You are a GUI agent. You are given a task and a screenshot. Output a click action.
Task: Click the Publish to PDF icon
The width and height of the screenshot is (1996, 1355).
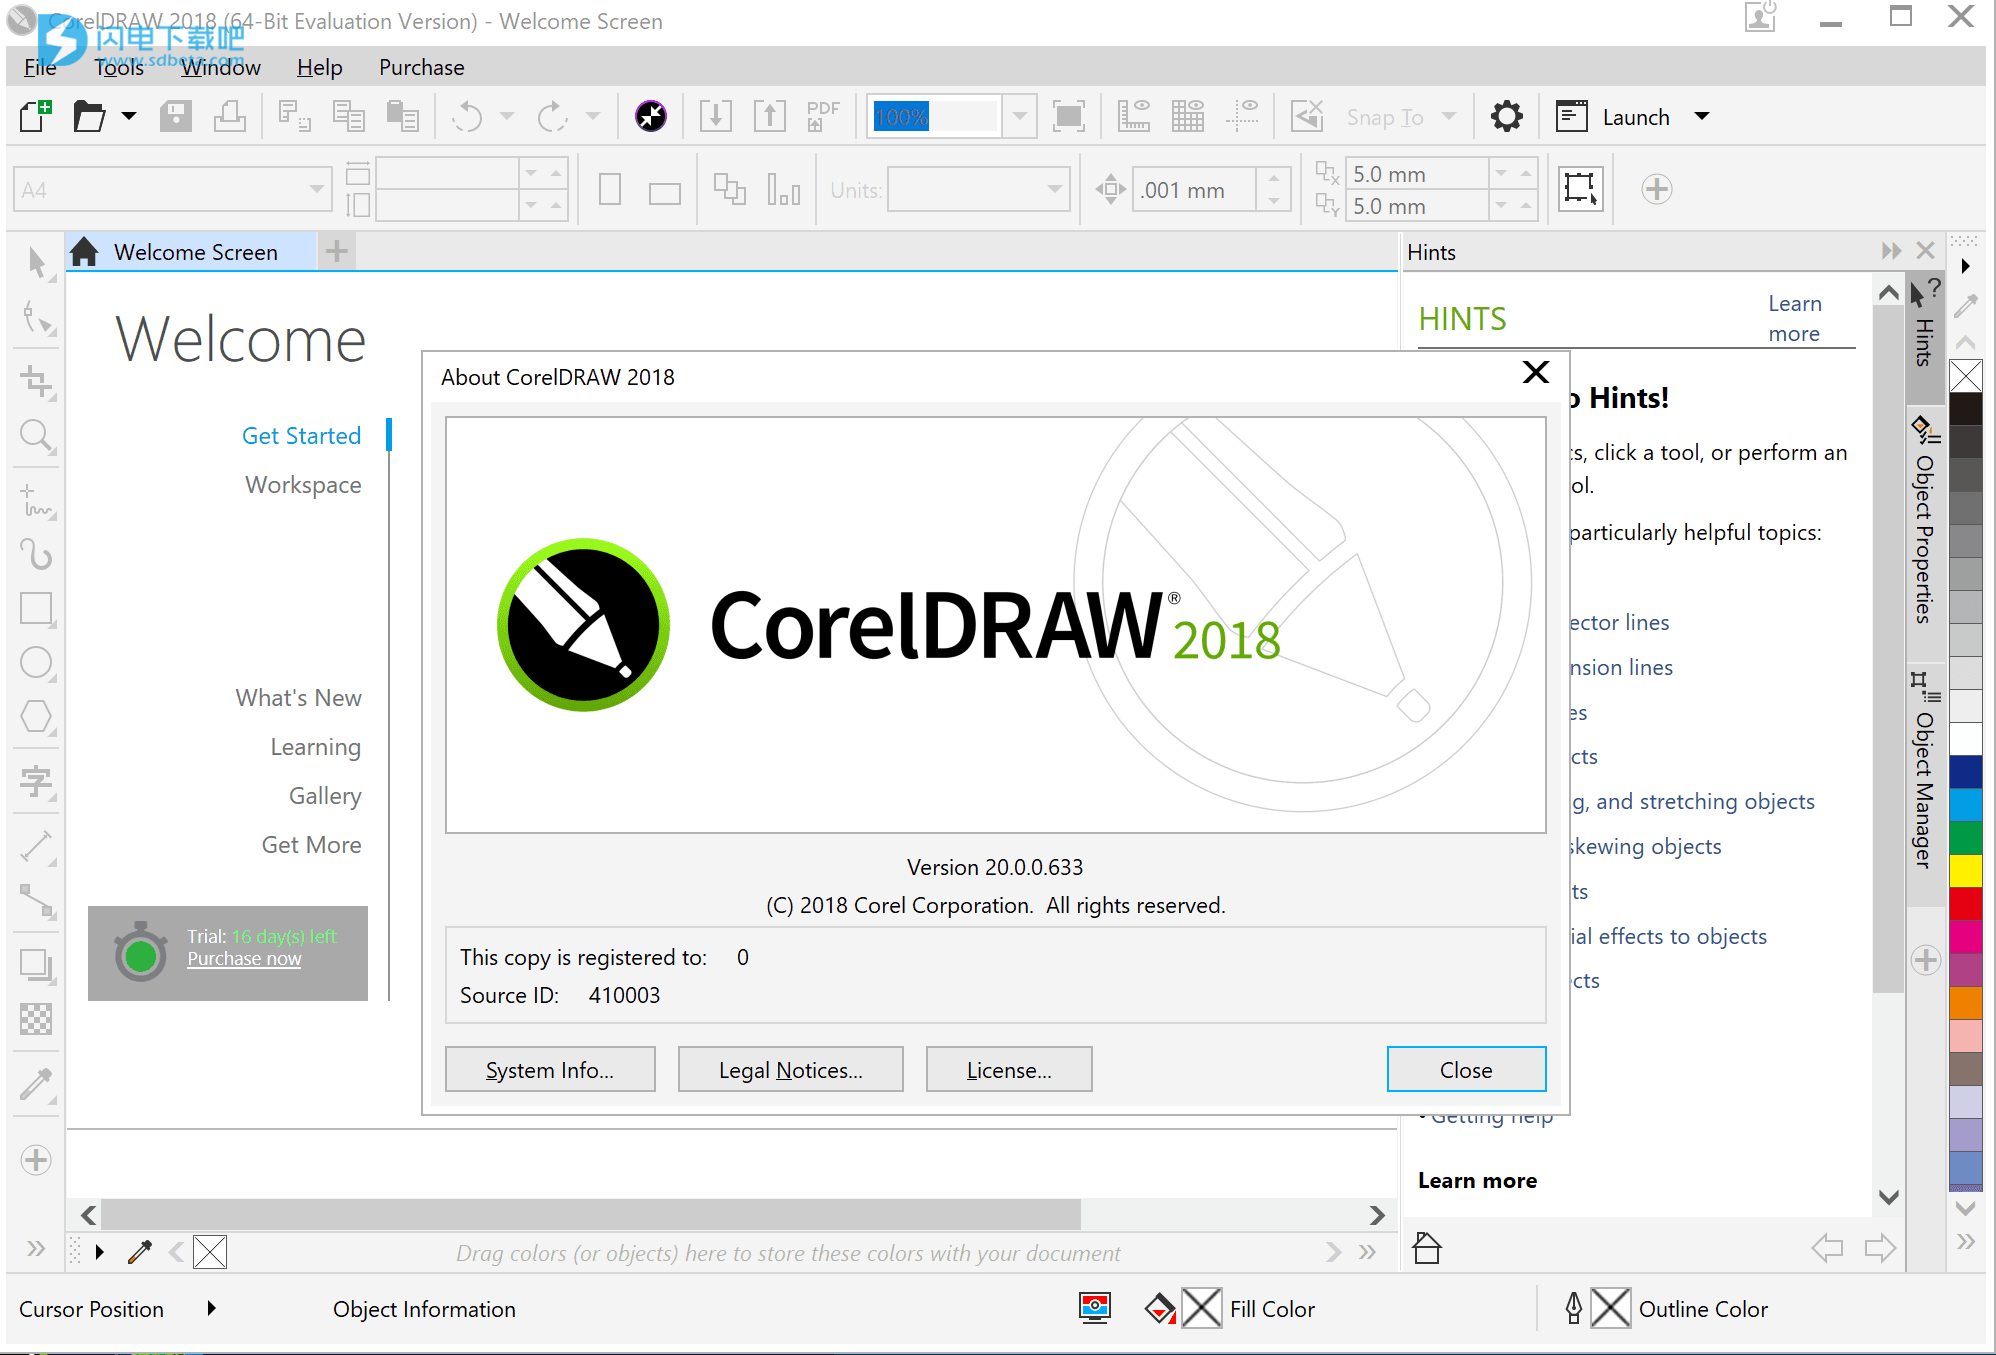(823, 117)
